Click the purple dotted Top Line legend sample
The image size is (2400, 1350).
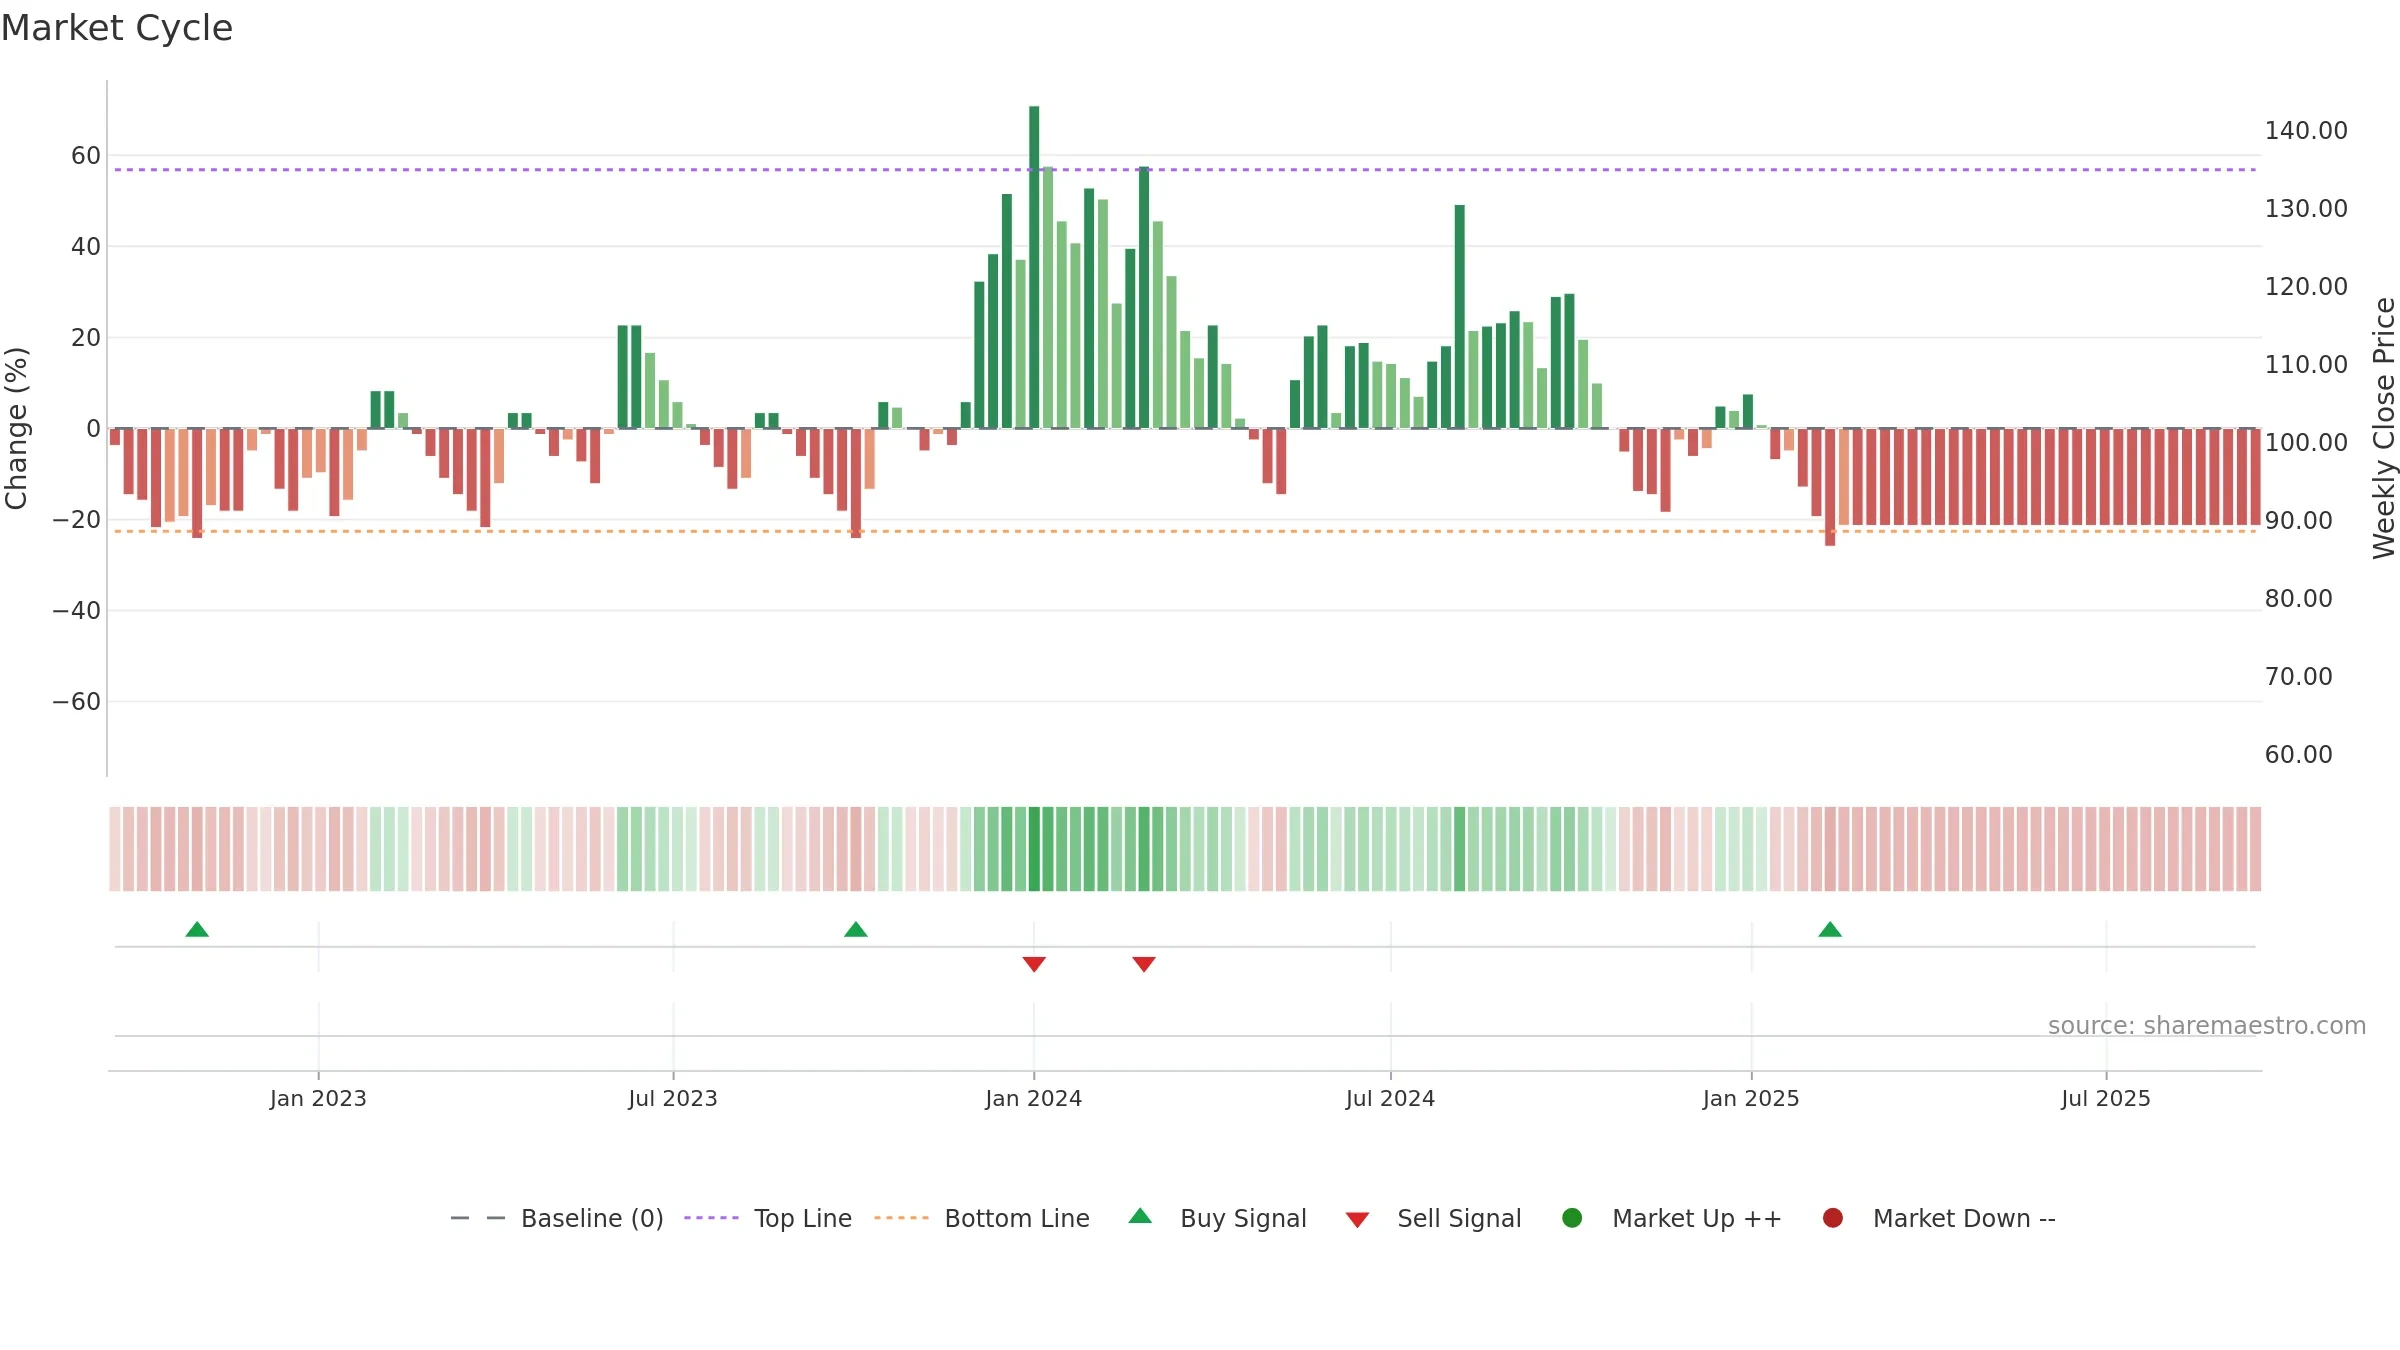pyautogui.click(x=711, y=1218)
